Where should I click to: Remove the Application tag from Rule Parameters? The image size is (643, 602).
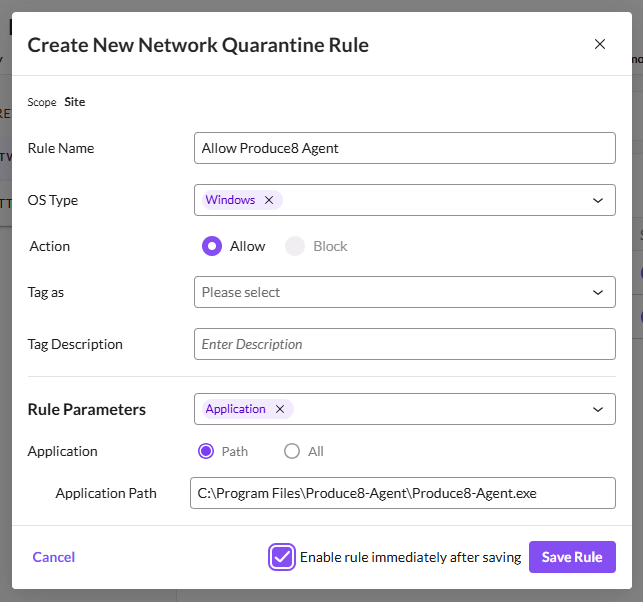pos(280,409)
